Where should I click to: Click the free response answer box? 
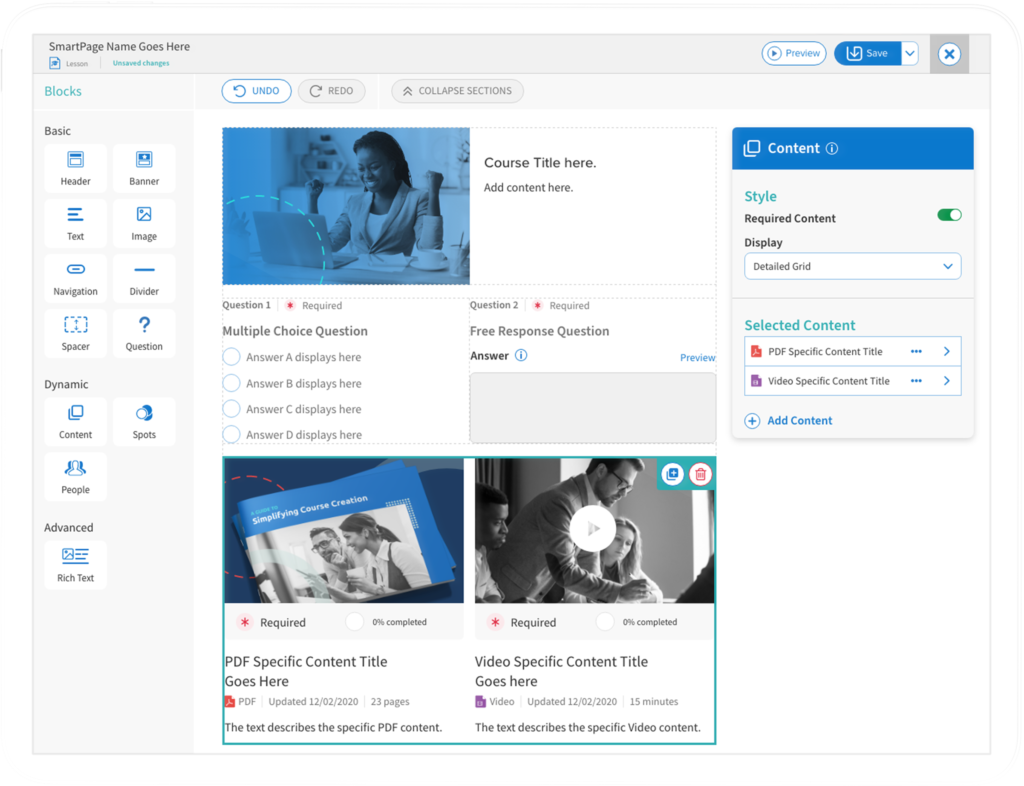pyautogui.click(x=592, y=407)
